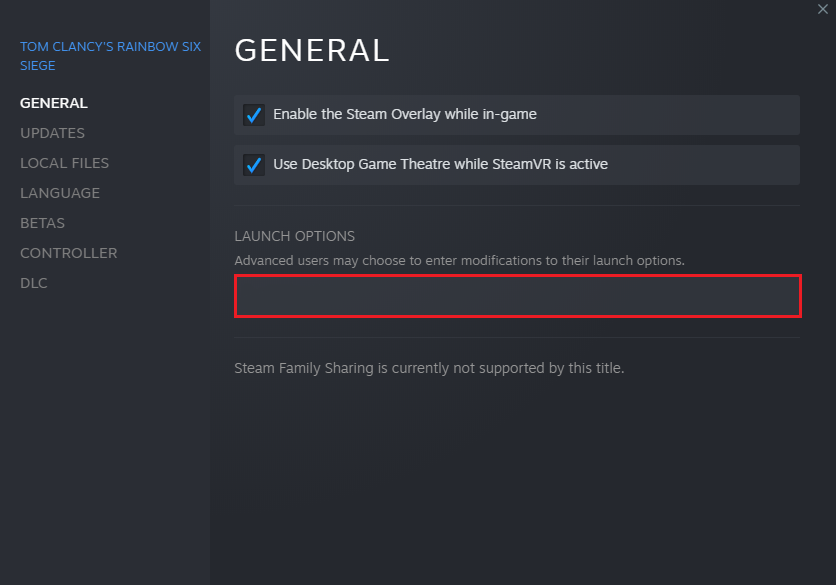Screen dimensions: 836x585
Task: Go to the Controller tab
Action: [x=68, y=253]
